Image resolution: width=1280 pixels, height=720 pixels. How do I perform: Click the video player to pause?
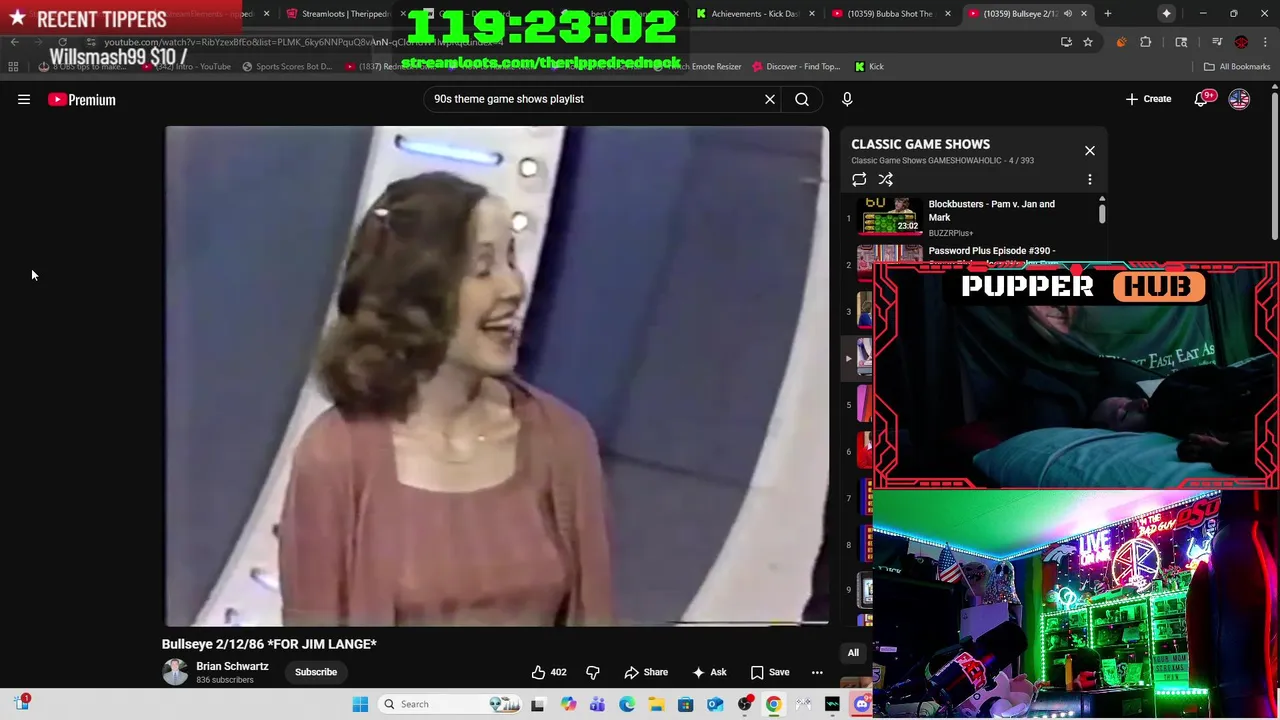pos(497,375)
